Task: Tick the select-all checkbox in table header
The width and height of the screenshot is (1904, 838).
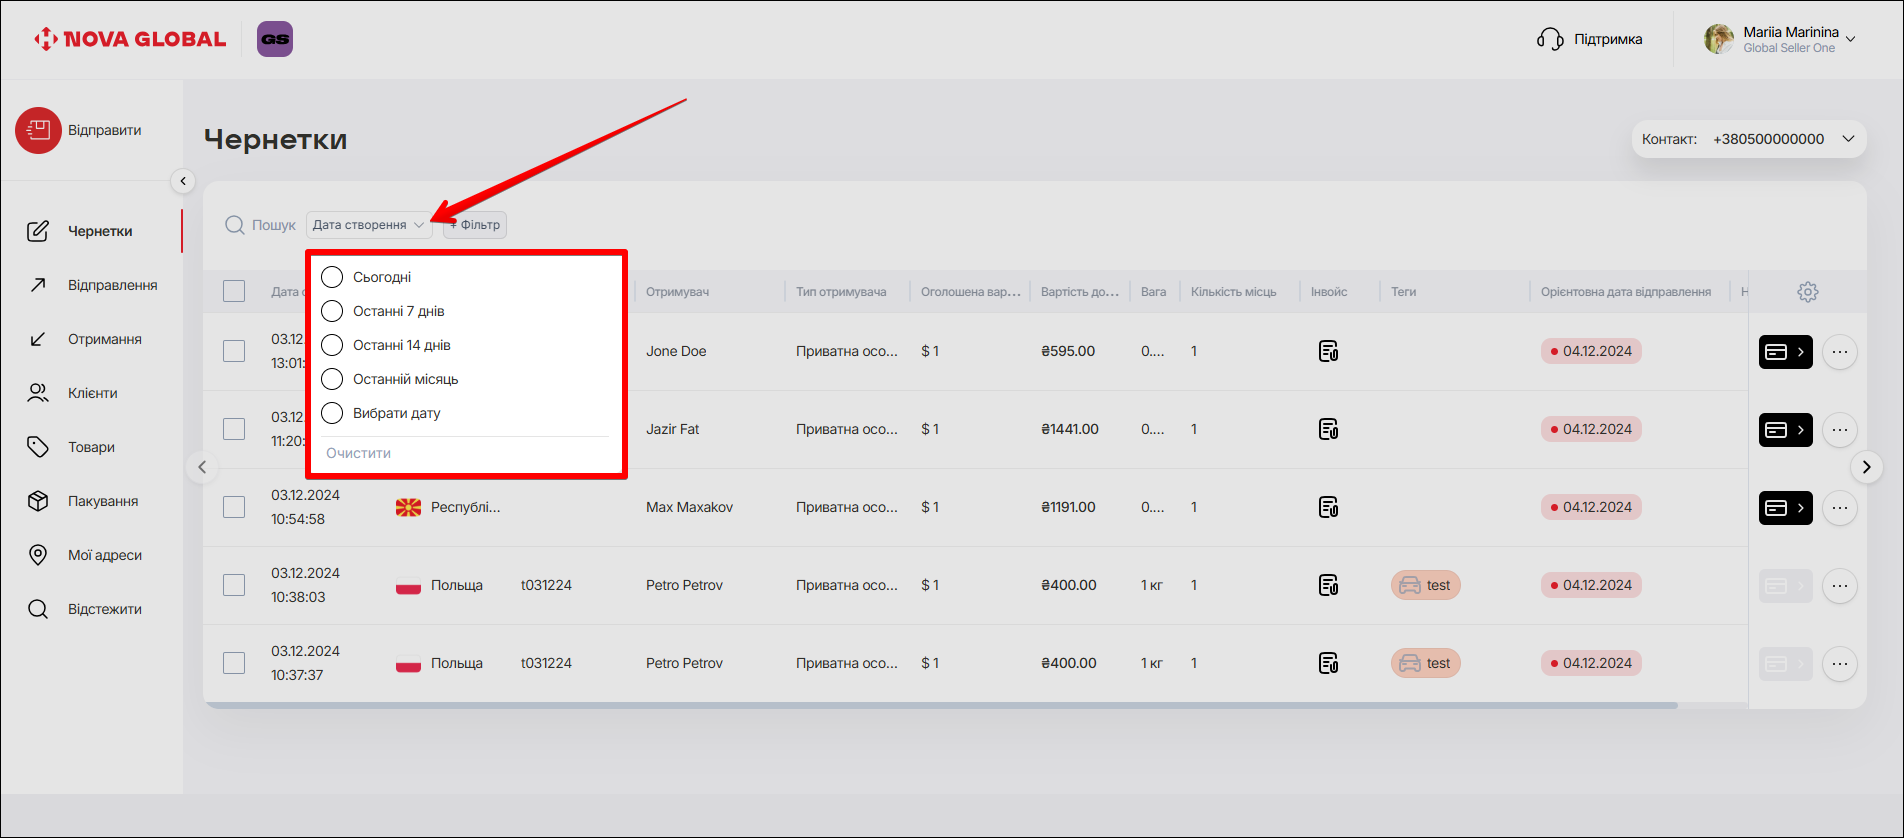Action: pos(234,291)
